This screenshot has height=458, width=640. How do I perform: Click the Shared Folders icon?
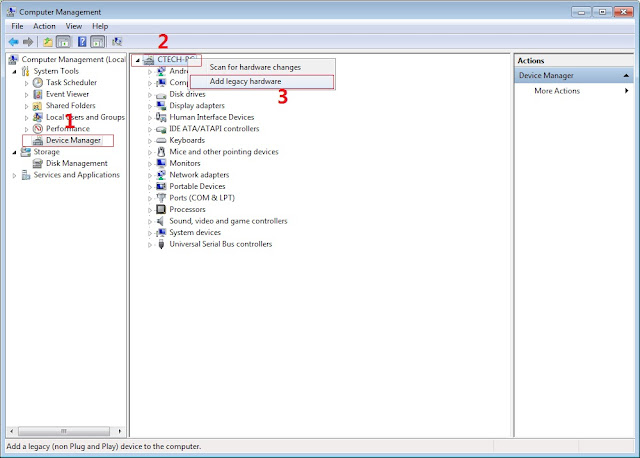point(37,106)
